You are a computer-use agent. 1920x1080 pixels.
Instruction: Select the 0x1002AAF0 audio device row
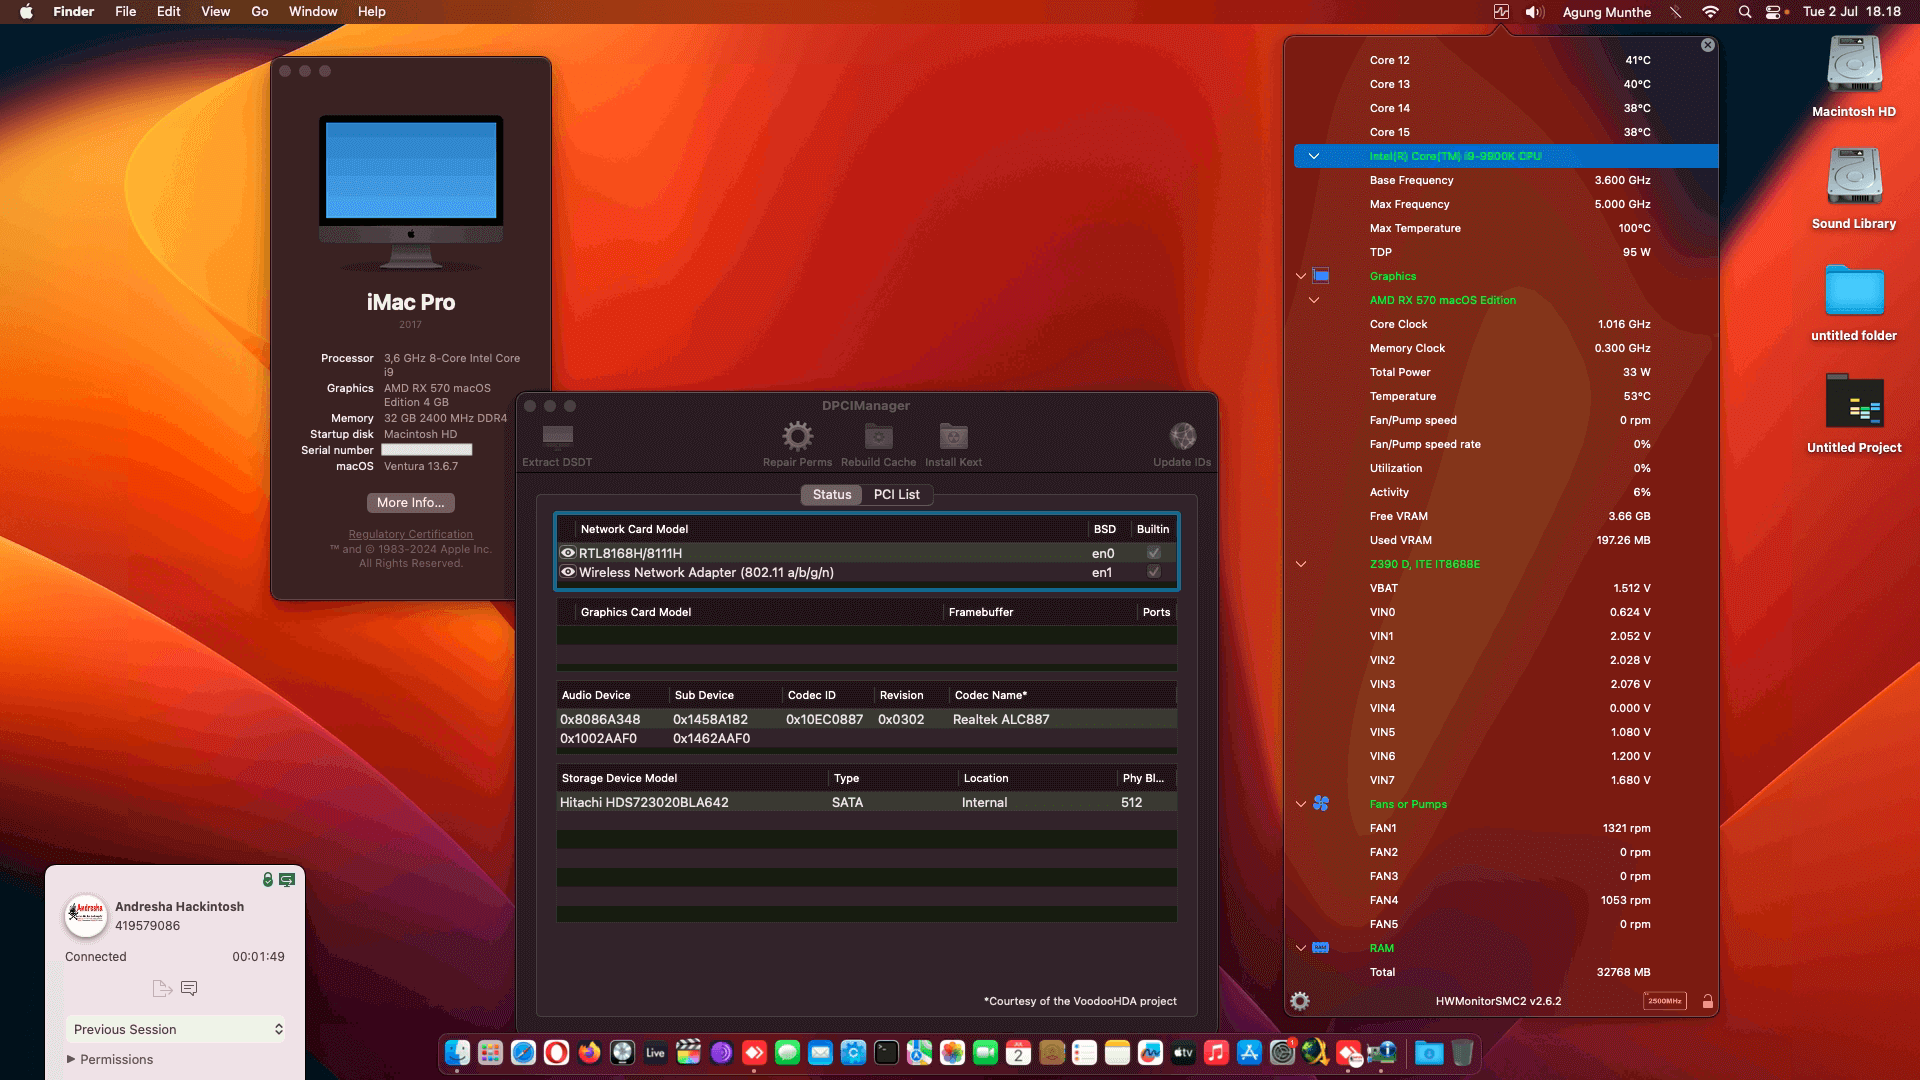click(x=867, y=738)
